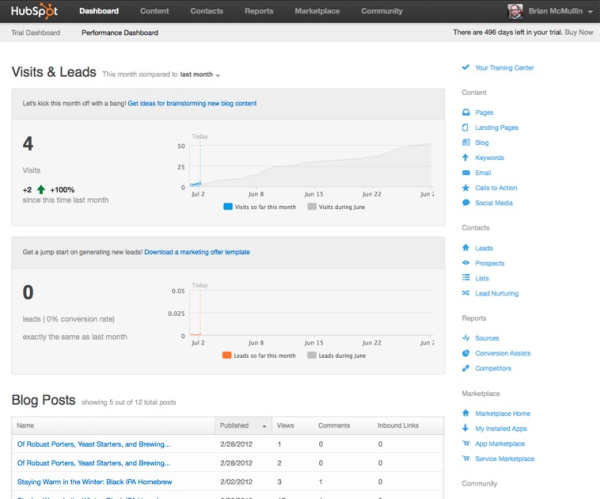Click the Social Media speech-bubble icon

pyautogui.click(x=466, y=203)
